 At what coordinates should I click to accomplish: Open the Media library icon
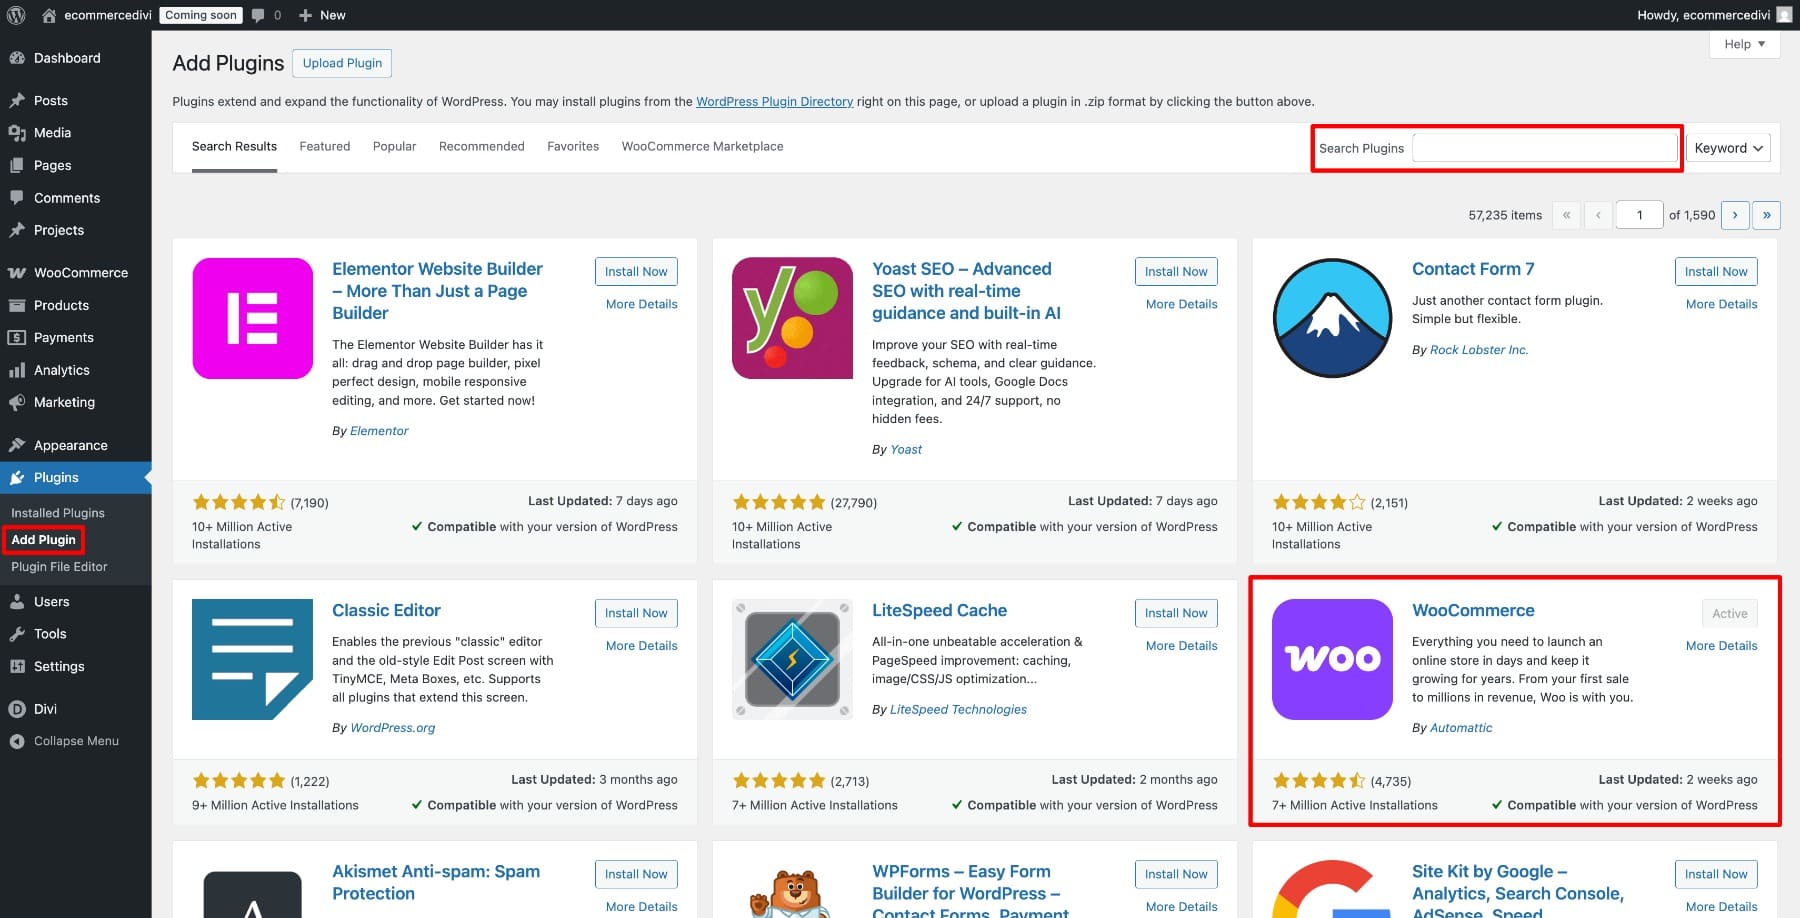[16, 132]
